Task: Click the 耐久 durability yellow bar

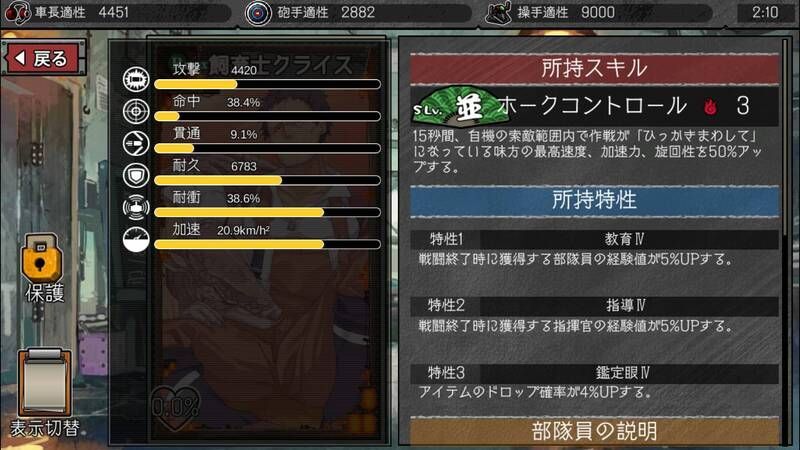Action: coord(267,180)
